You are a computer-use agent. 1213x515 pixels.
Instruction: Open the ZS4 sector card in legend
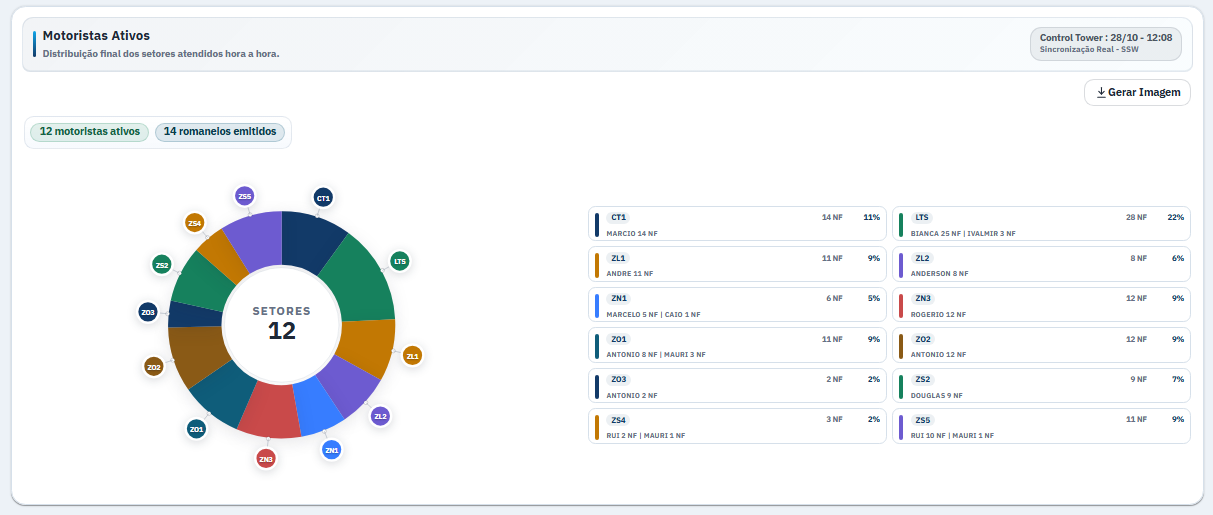[x=738, y=427]
